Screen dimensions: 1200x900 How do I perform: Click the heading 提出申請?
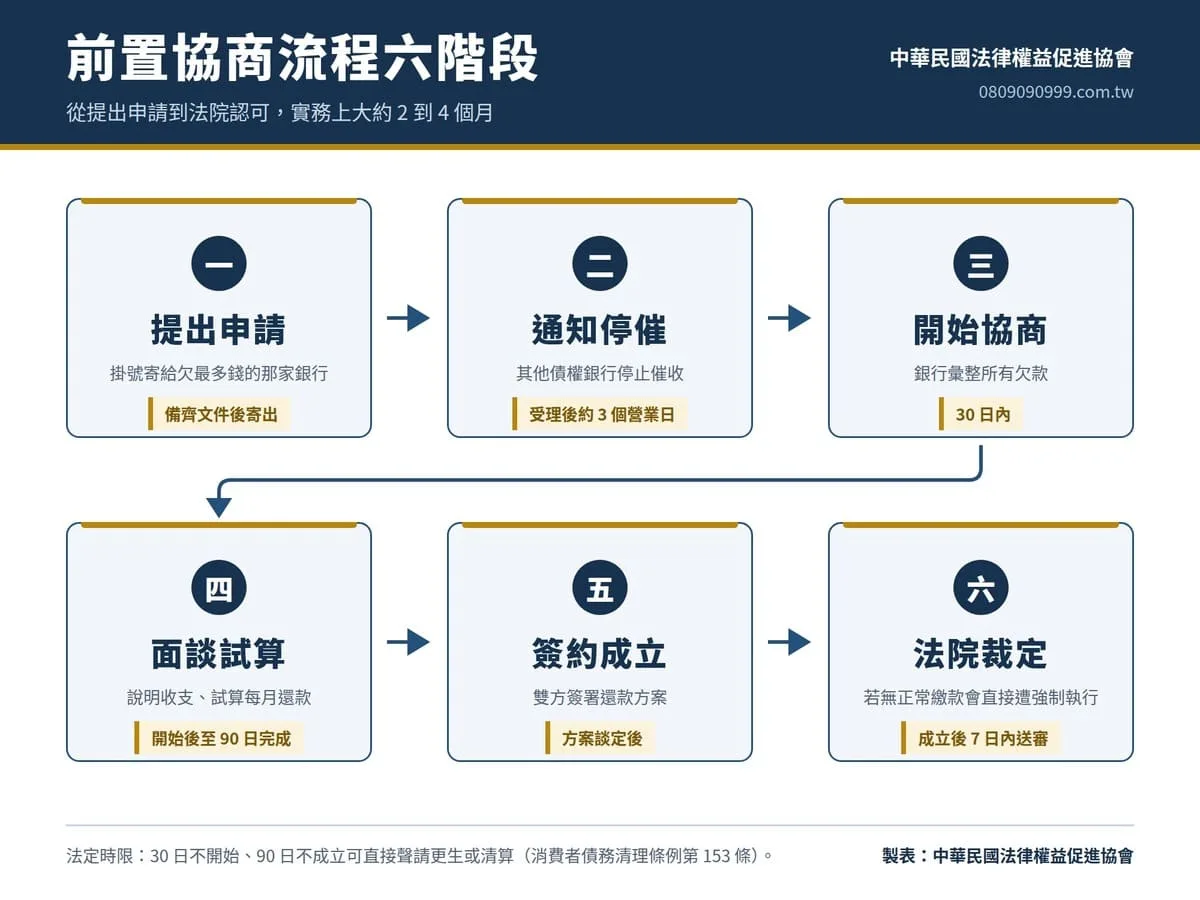[218, 330]
